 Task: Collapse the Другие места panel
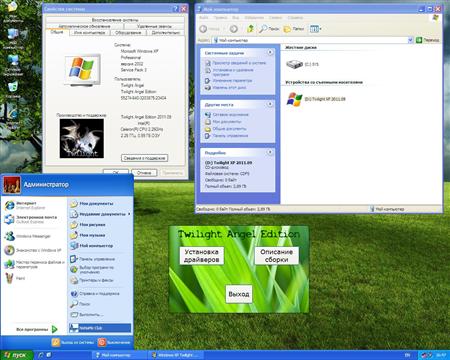[x=270, y=104]
